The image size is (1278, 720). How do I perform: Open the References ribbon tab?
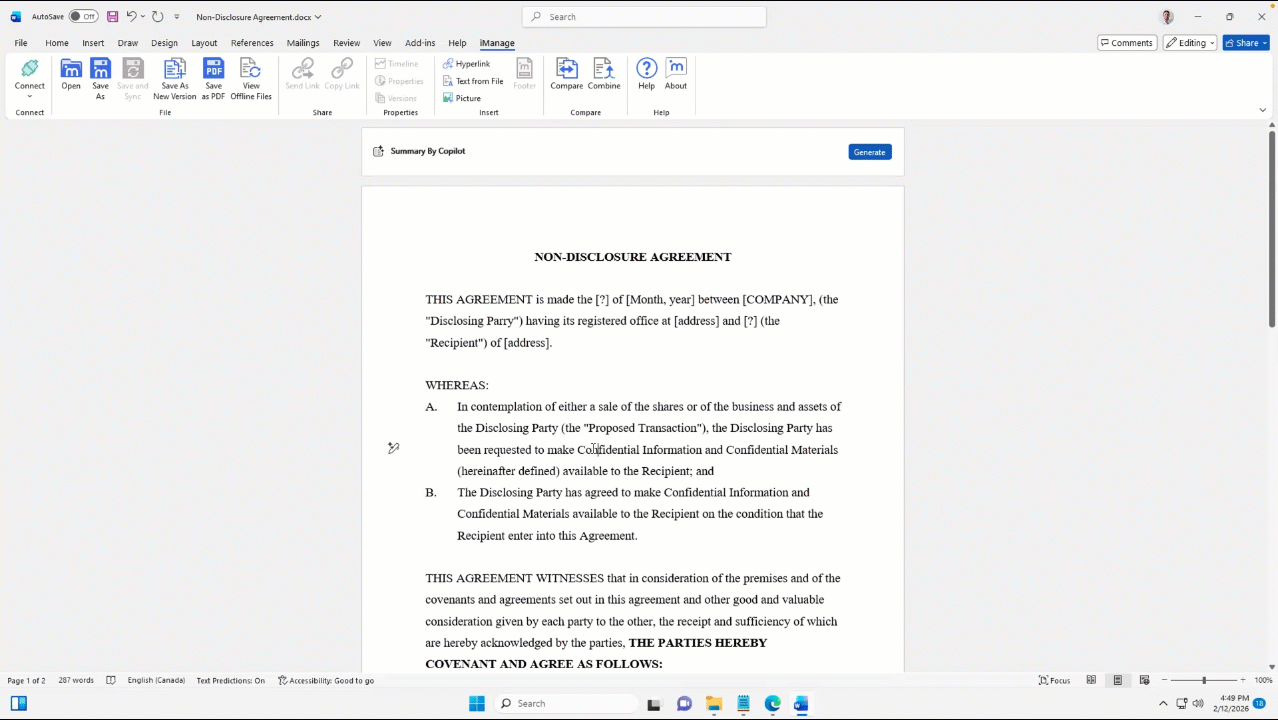(251, 42)
